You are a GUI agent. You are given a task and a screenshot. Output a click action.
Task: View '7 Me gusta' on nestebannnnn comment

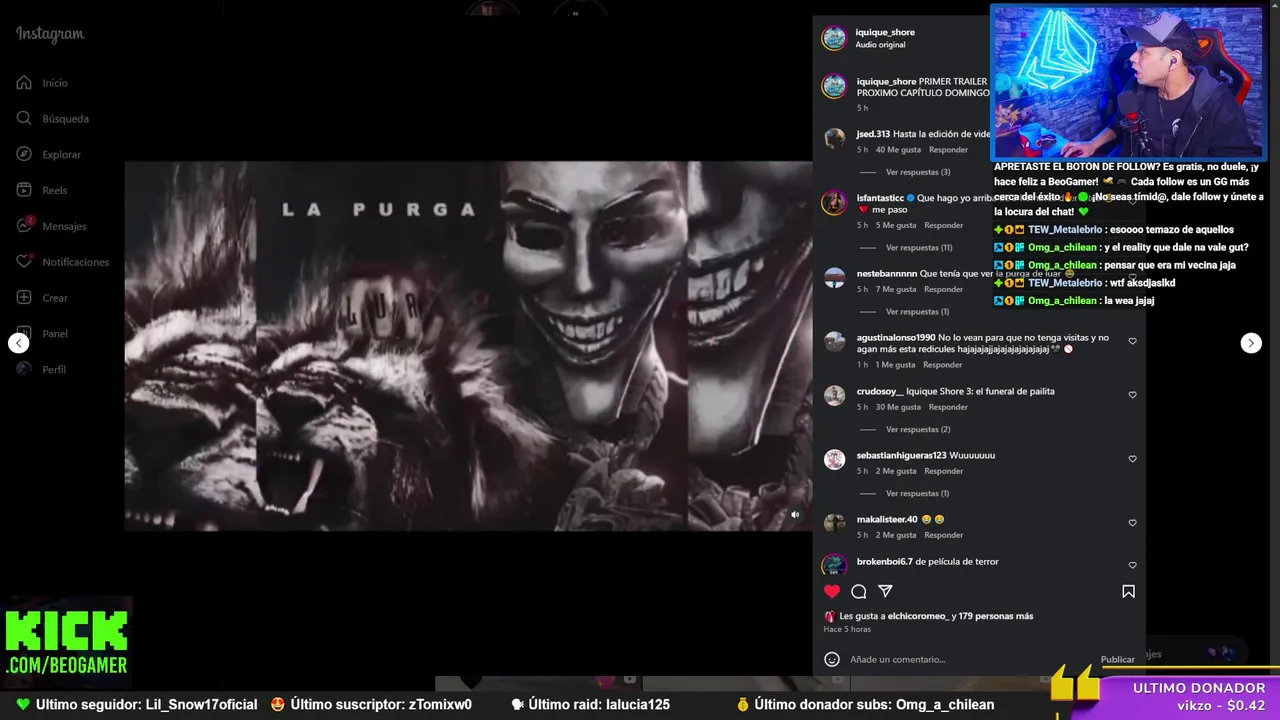[x=896, y=289]
